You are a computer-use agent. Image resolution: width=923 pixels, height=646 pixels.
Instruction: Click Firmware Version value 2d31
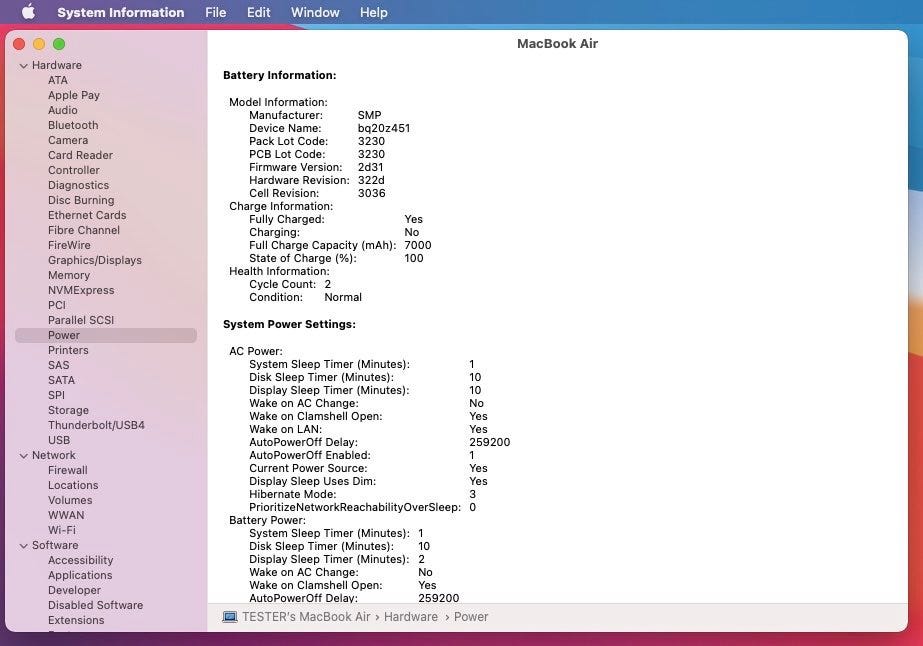point(370,167)
